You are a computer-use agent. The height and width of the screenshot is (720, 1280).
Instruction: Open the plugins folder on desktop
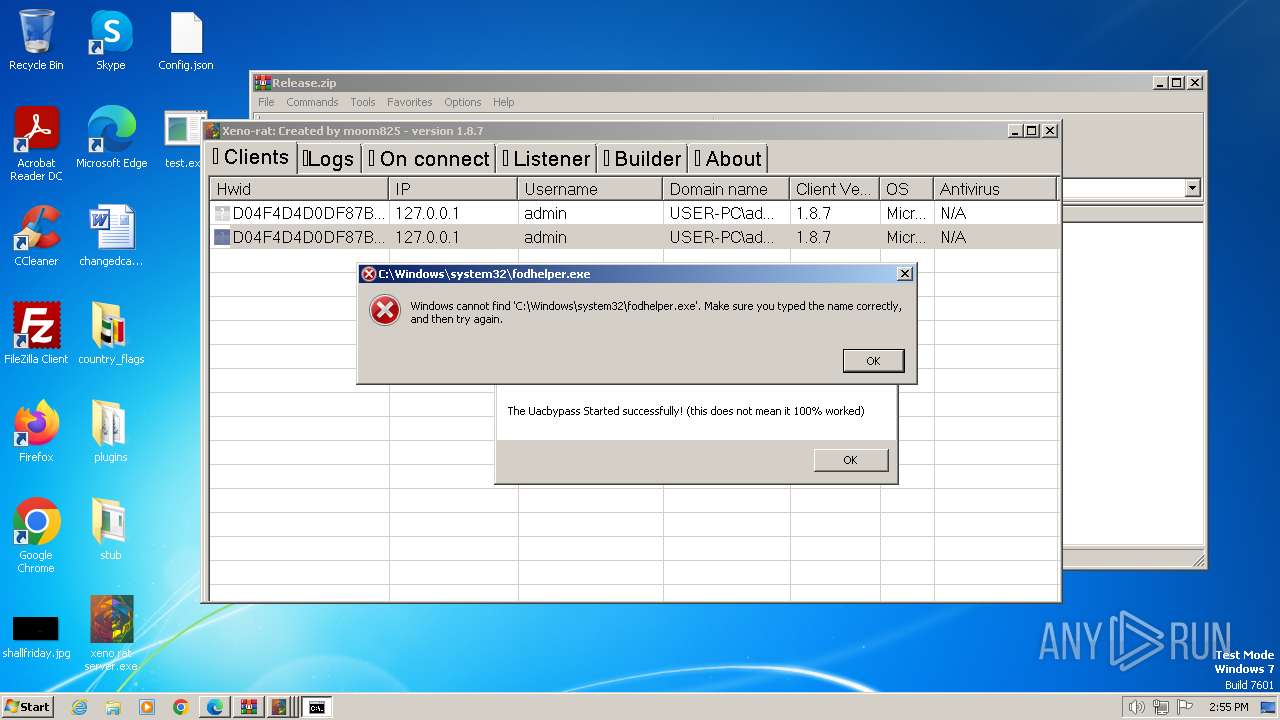click(x=110, y=432)
